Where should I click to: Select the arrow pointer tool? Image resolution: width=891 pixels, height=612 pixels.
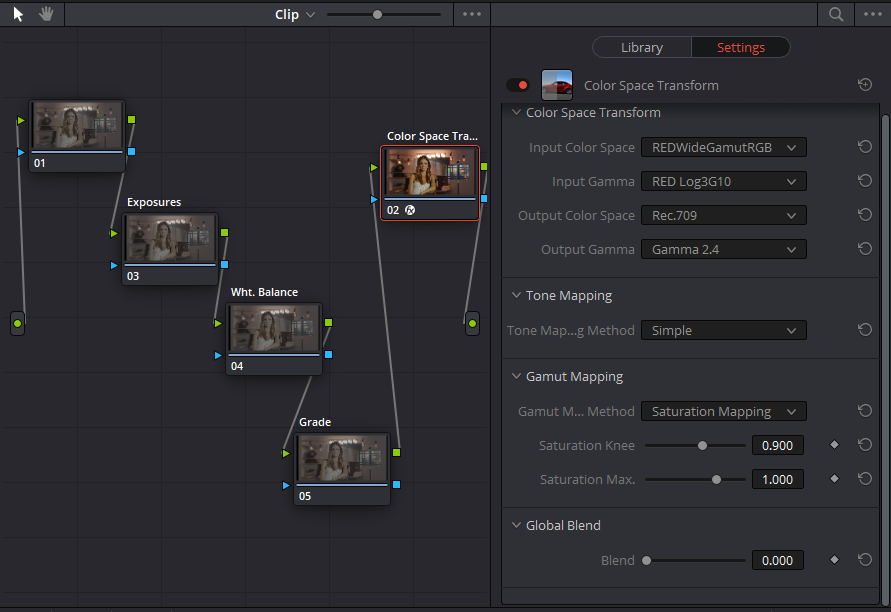(18, 14)
